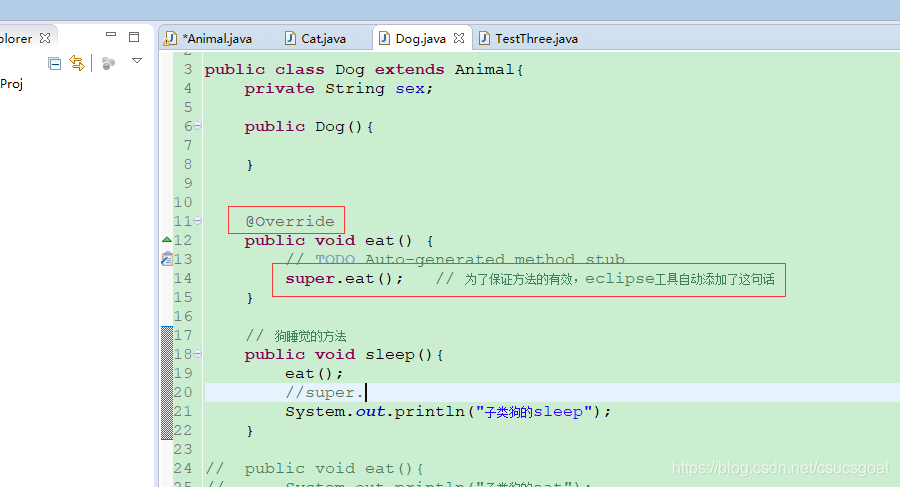
Task: Collapse the Dog() constructor at line 6
Action: (197, 126)
